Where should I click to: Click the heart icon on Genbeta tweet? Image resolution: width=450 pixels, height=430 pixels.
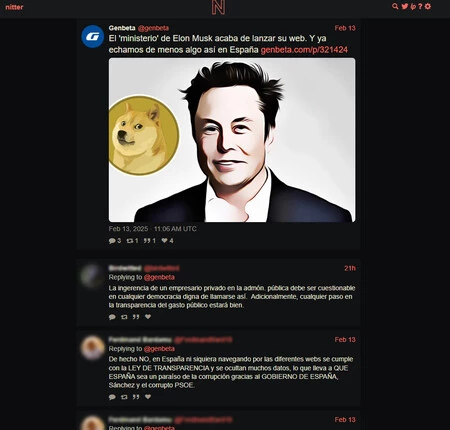[164, 240]
